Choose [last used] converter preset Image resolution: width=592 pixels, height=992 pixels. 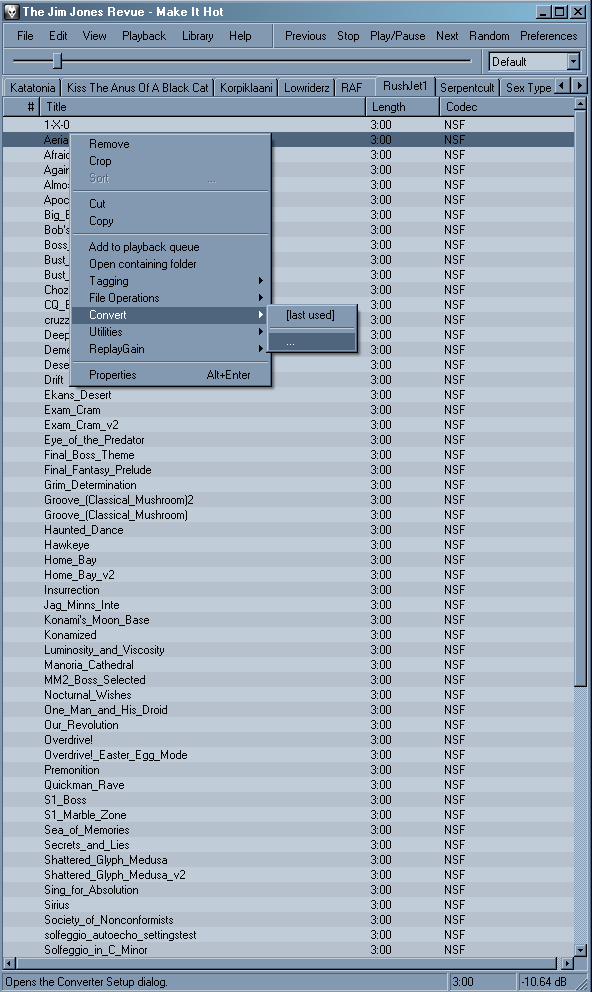(312, 315)
